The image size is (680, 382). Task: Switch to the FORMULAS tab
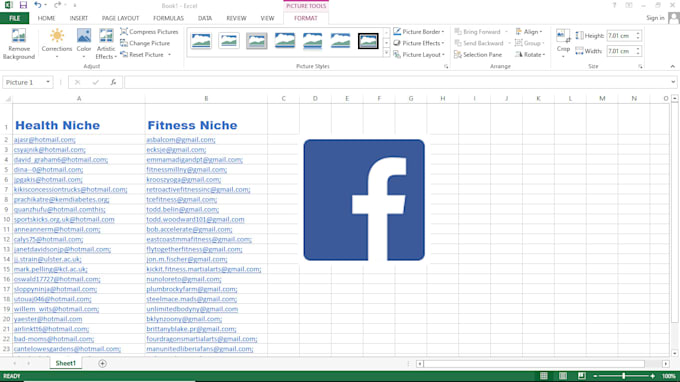[168, 18]
